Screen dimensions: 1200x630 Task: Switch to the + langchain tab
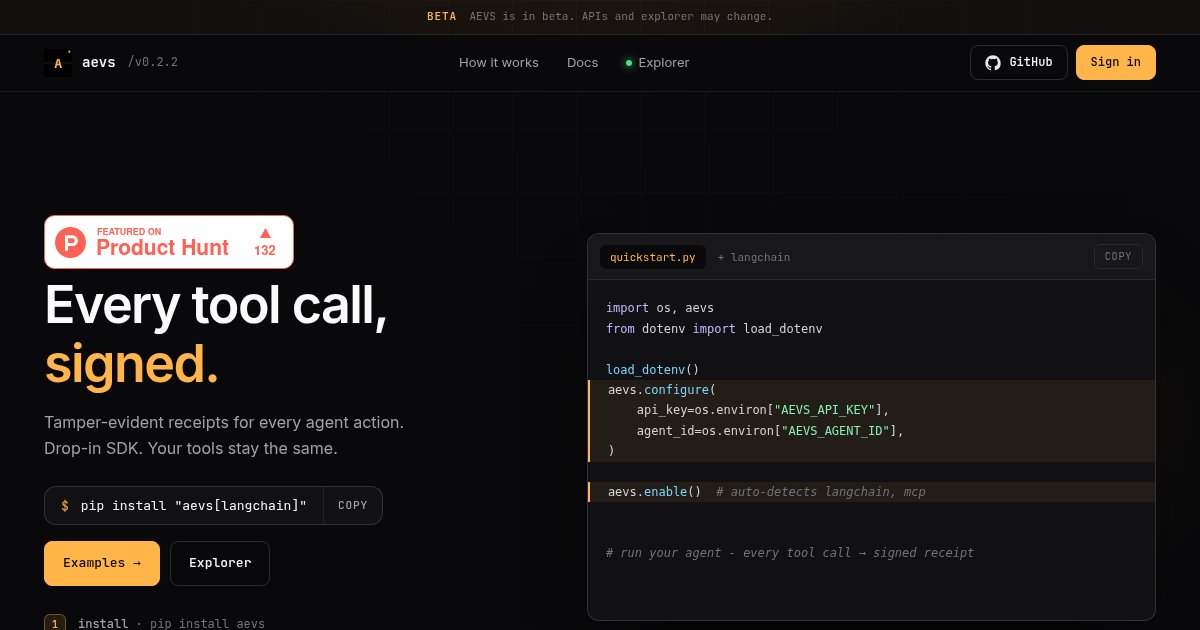click(x=754, y=257)
